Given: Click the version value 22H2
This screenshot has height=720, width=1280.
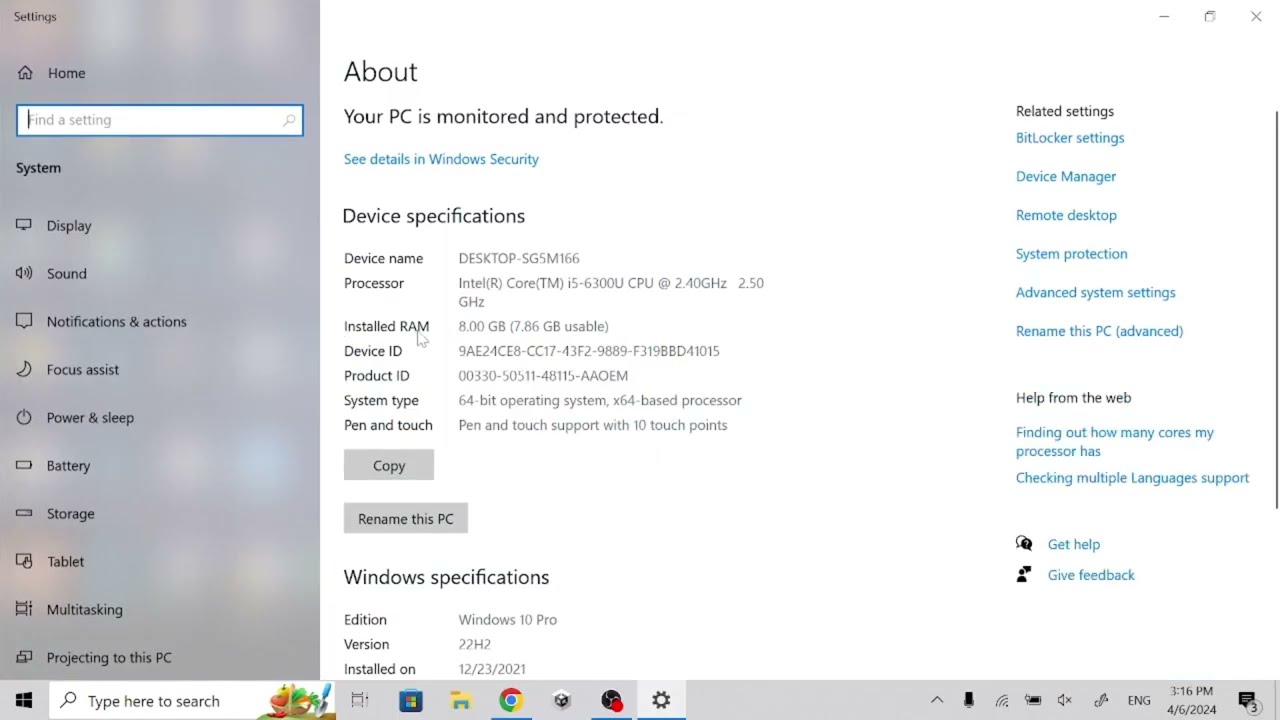Looking at the screenshot, I should (x=475, y=645).
